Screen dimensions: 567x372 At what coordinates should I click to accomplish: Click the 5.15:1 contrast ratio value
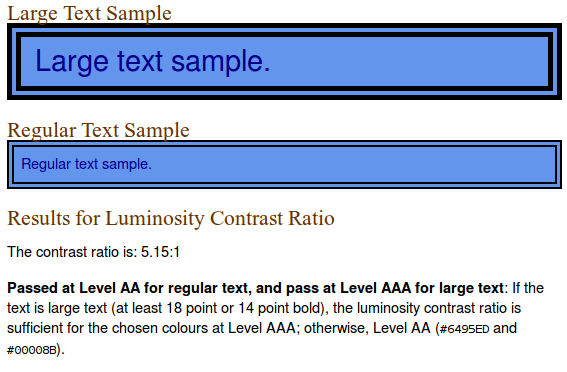(x=160, y=252)
